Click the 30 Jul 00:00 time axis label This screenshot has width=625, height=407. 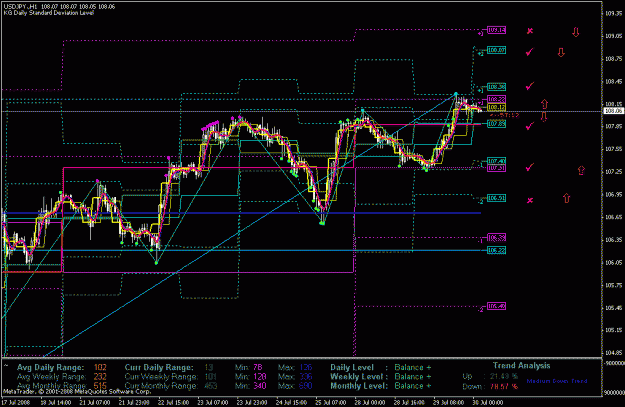[488, 402]
